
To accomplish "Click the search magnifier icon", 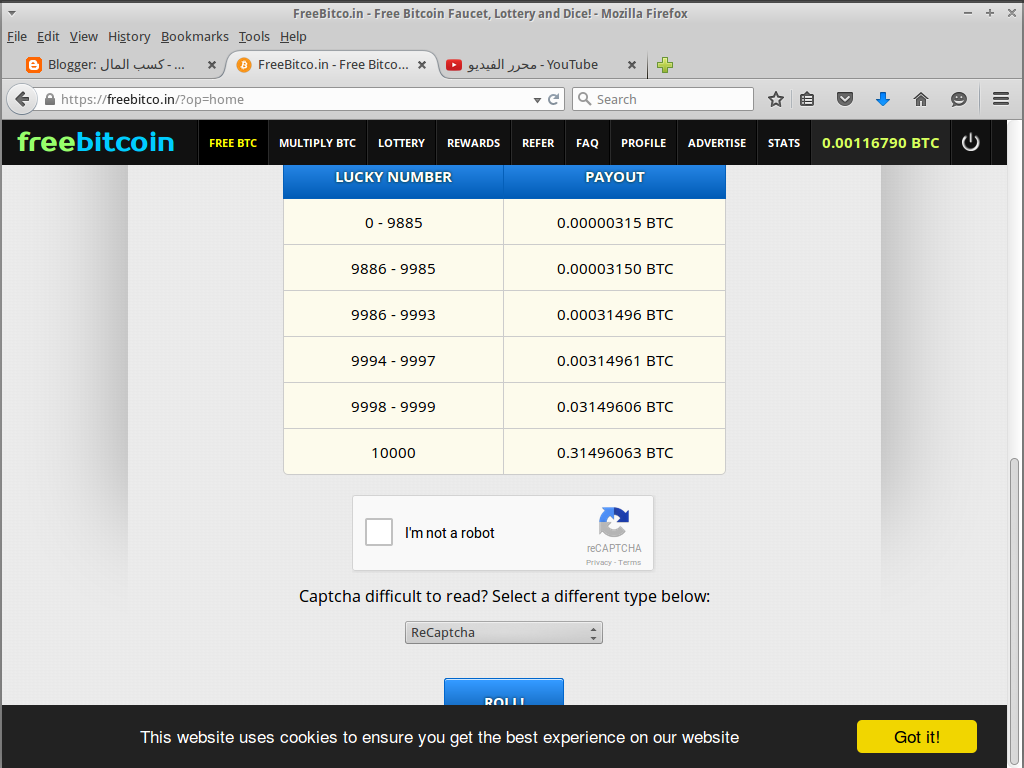I will (585, 99).
